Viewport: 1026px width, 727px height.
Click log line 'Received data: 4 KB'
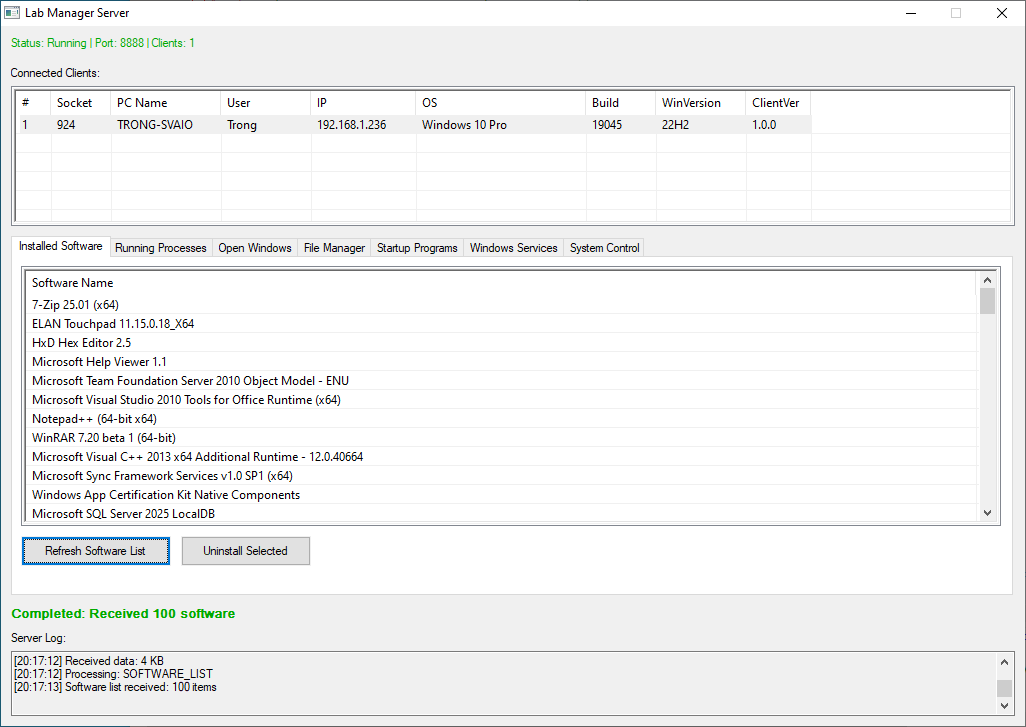pyautogui.click(x=89, y=661)
